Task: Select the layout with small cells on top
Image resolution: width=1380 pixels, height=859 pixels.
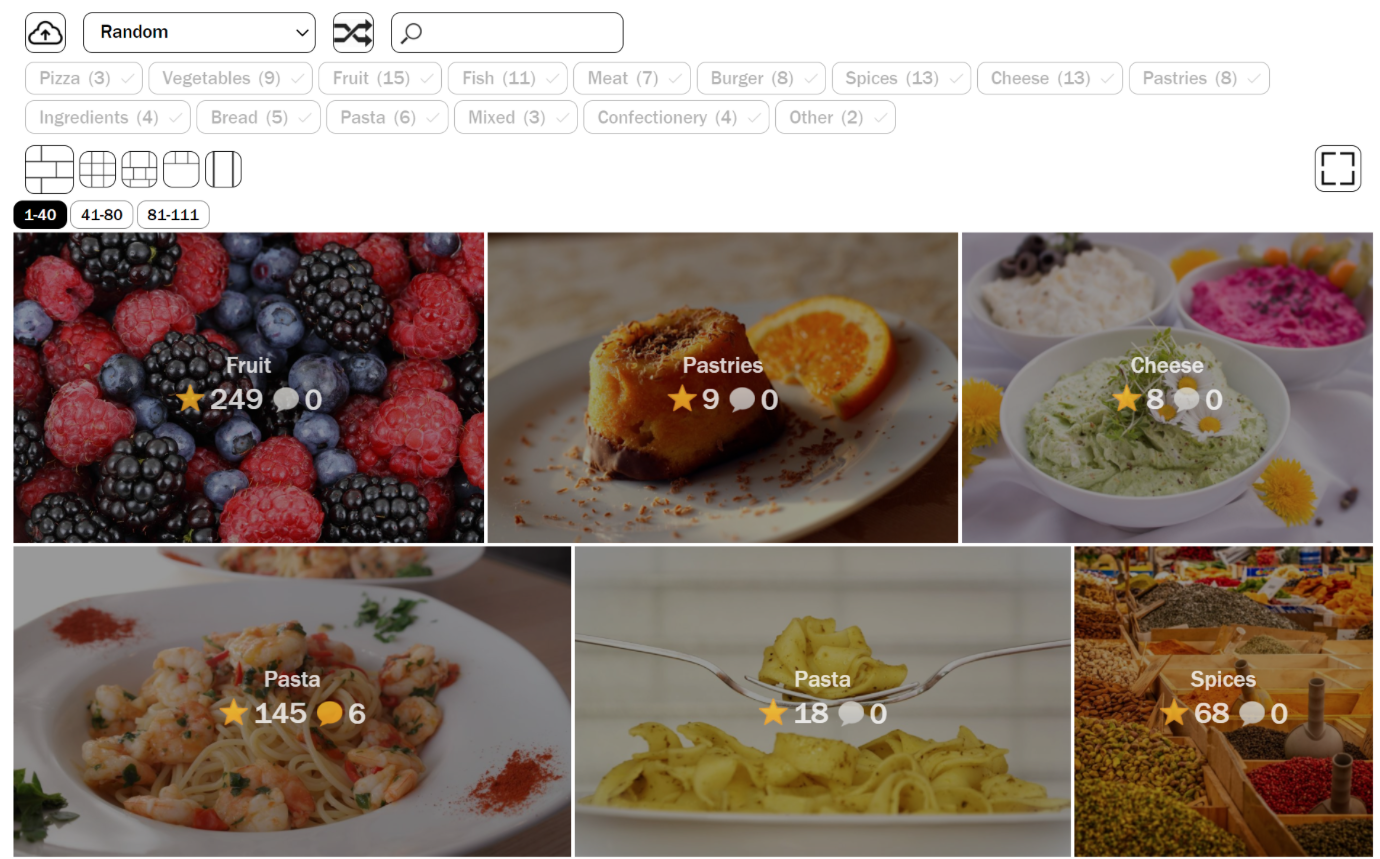Action: (182, 169)
